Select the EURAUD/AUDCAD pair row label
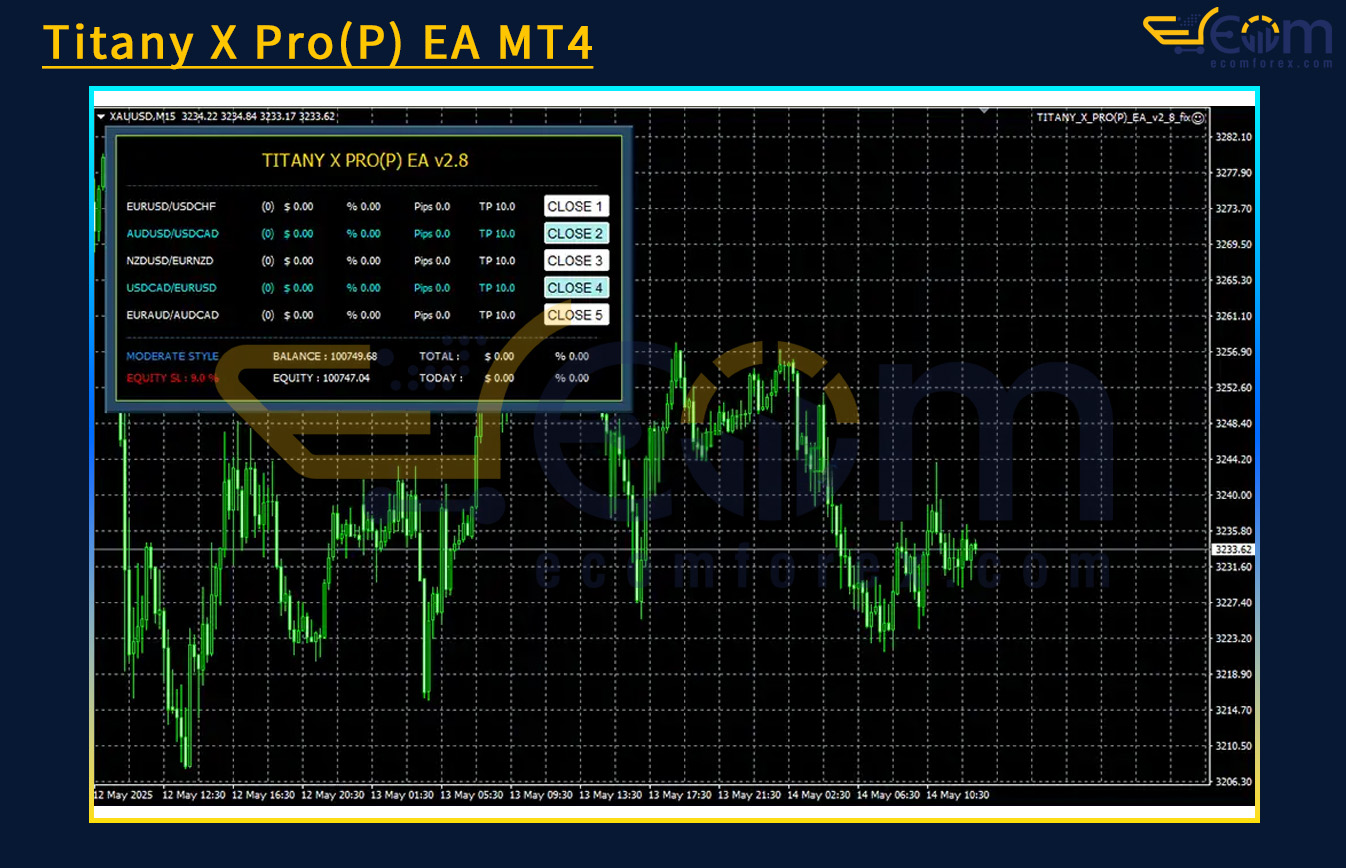 172,315
